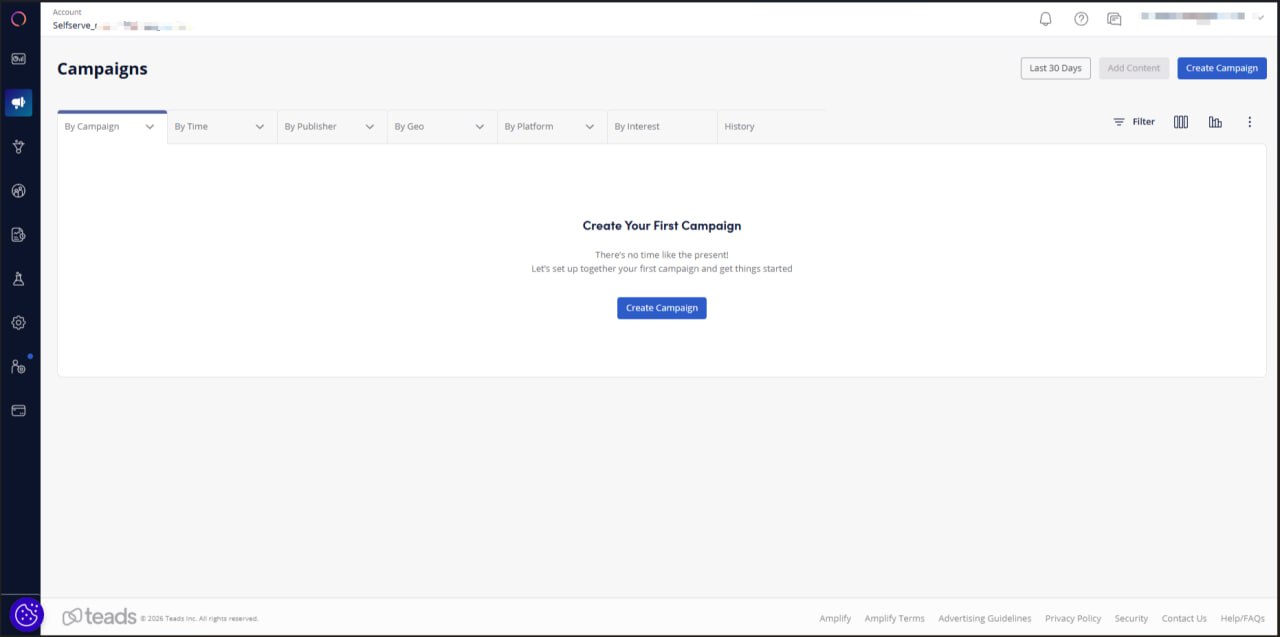Open the three-dot overflow menu
The image size is (1280, 637).
[x=1249, y=121]
